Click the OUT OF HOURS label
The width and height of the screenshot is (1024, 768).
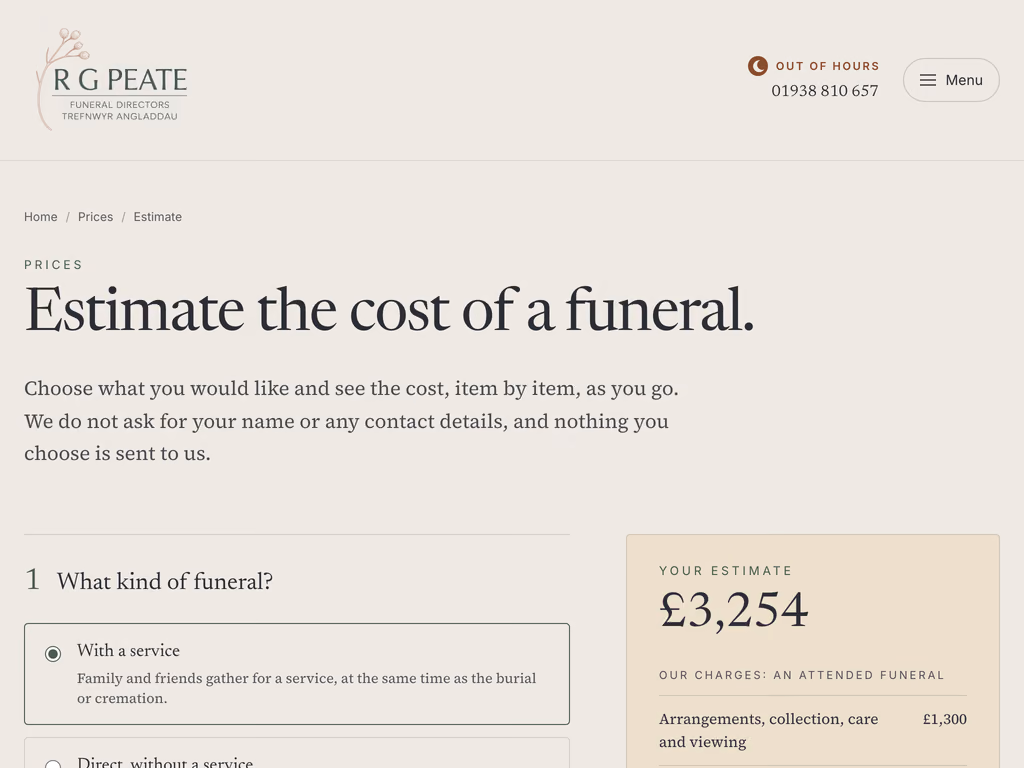coord(827,66)
